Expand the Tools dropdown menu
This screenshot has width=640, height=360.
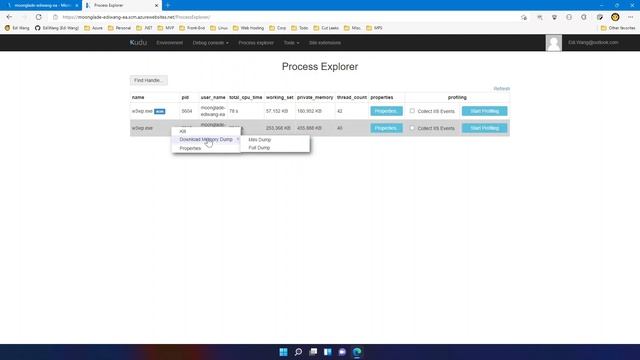click(291, 42)
